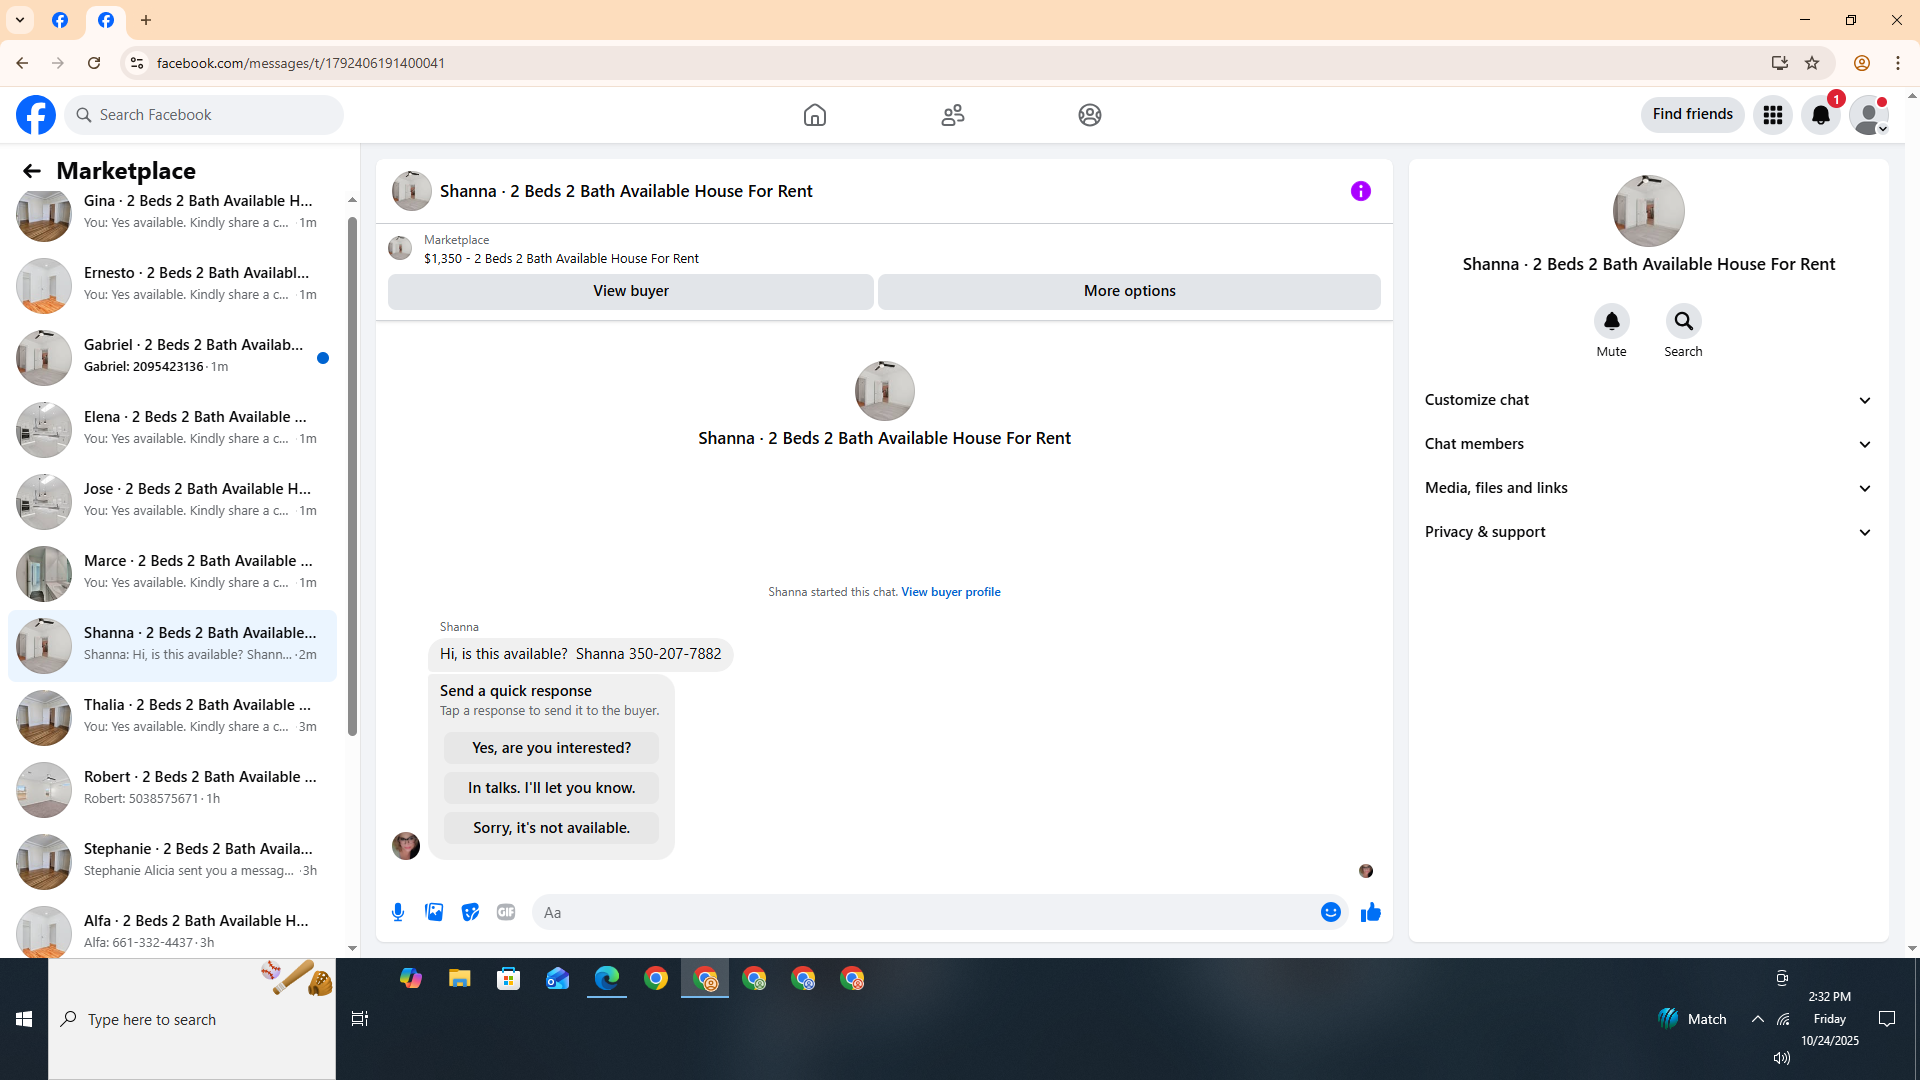Send quick reply 'Yes, are you interested?'

coord(551,748)
